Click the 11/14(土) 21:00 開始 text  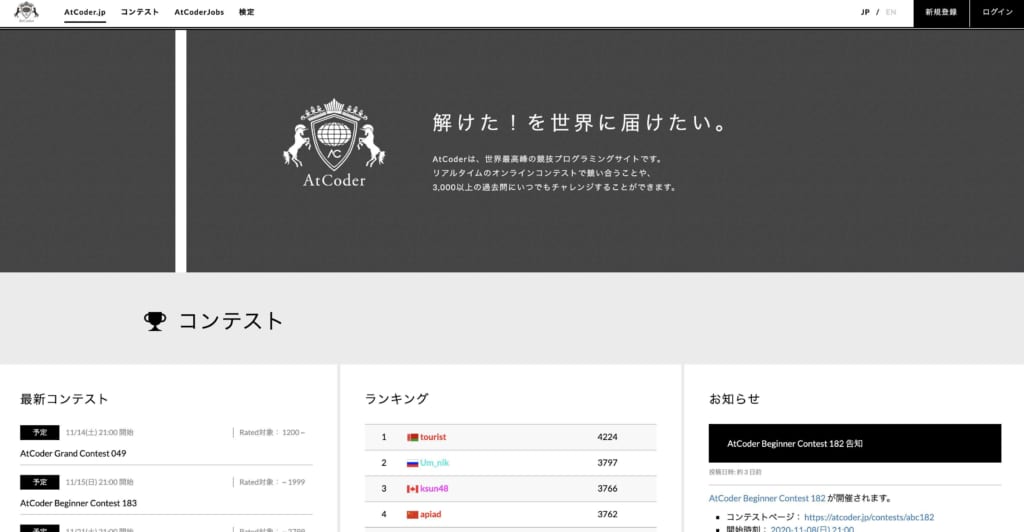coord(99,432)
